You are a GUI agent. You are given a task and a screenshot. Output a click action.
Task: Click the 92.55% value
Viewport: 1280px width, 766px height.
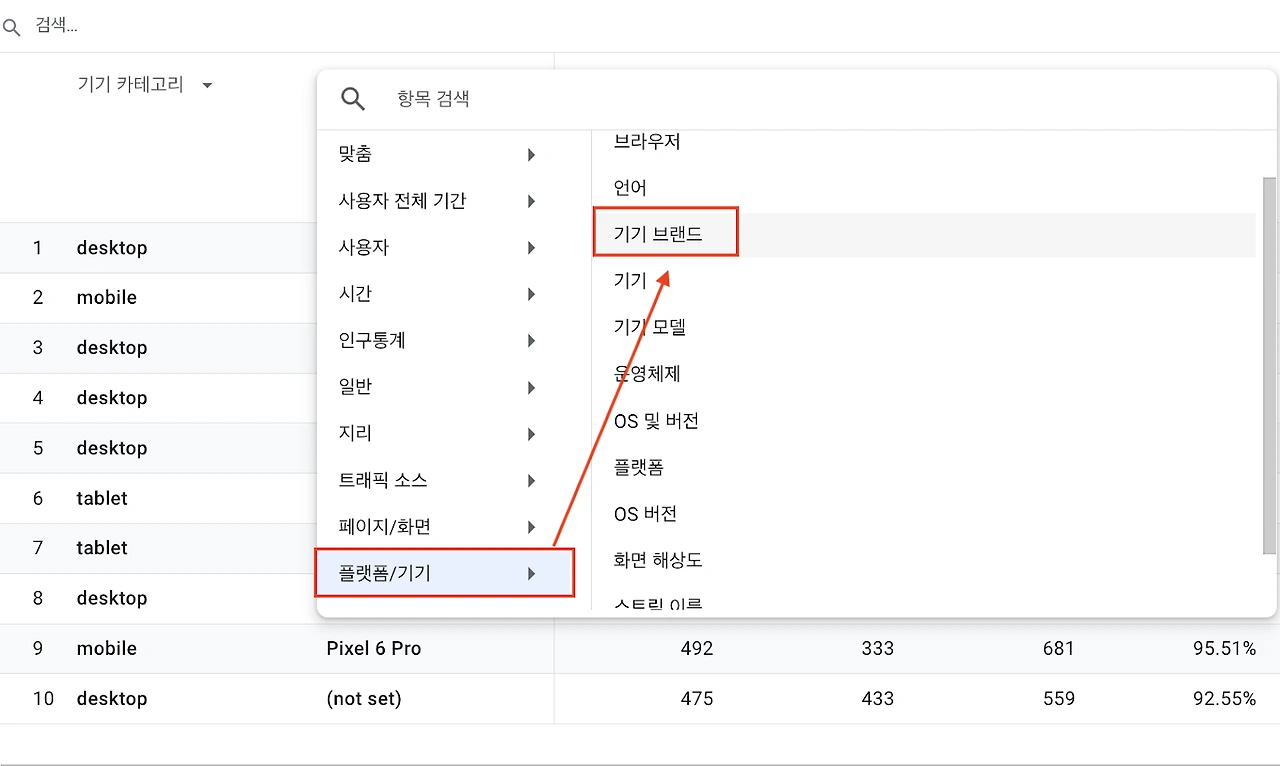pyautogui.click(x=1224, y=698)
